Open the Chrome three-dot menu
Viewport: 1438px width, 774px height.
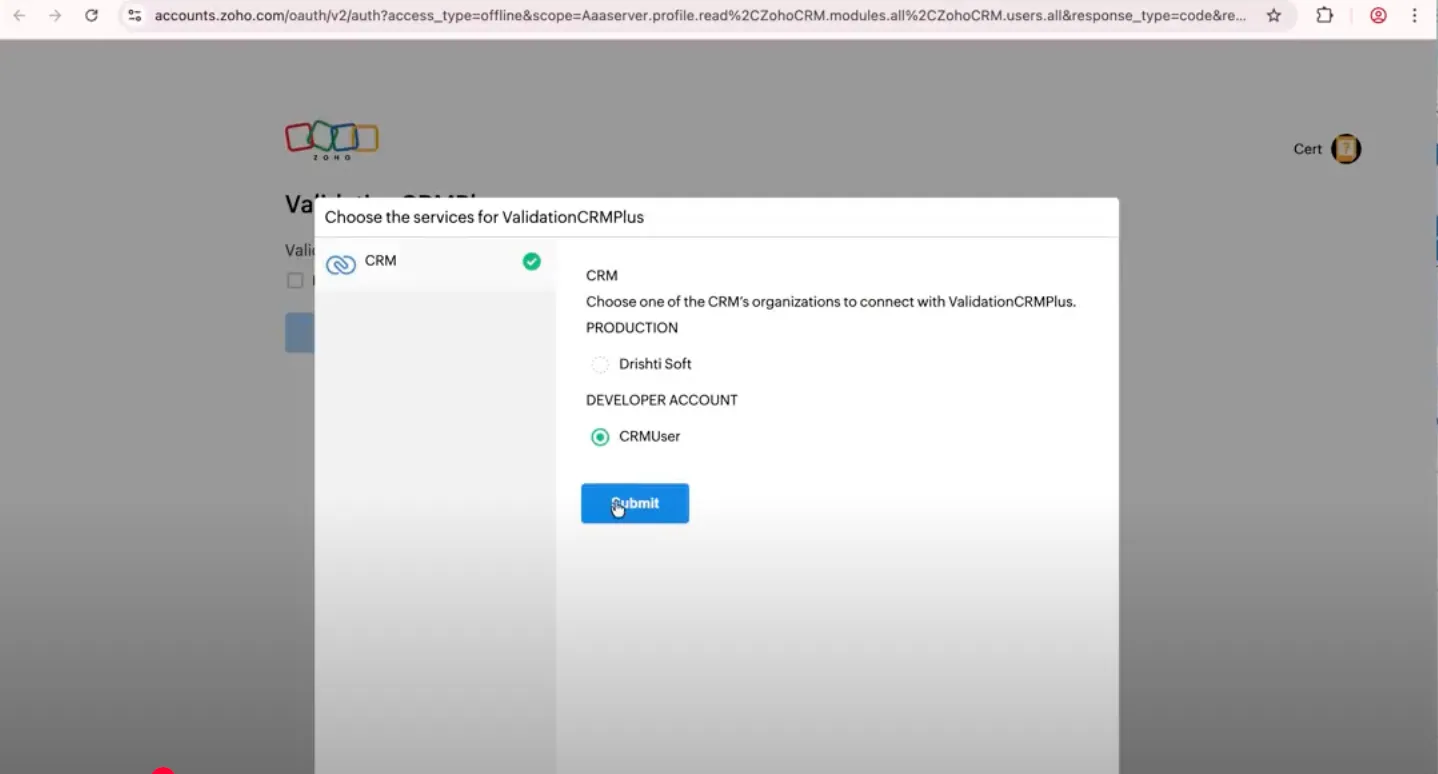1414,16
